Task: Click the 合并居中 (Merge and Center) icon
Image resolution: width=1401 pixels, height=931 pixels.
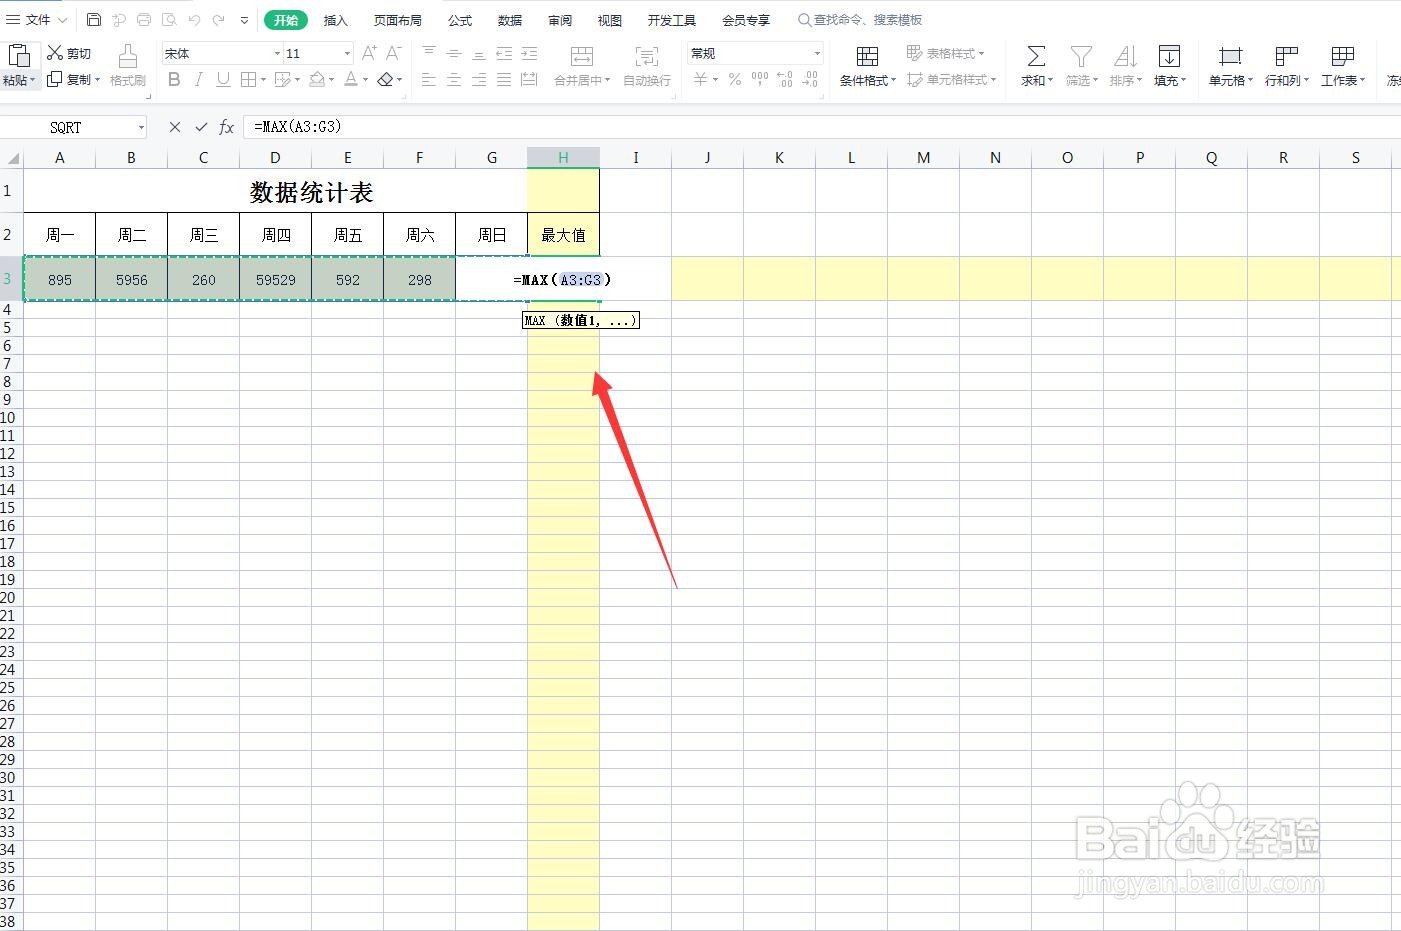Action: [582, 63]
